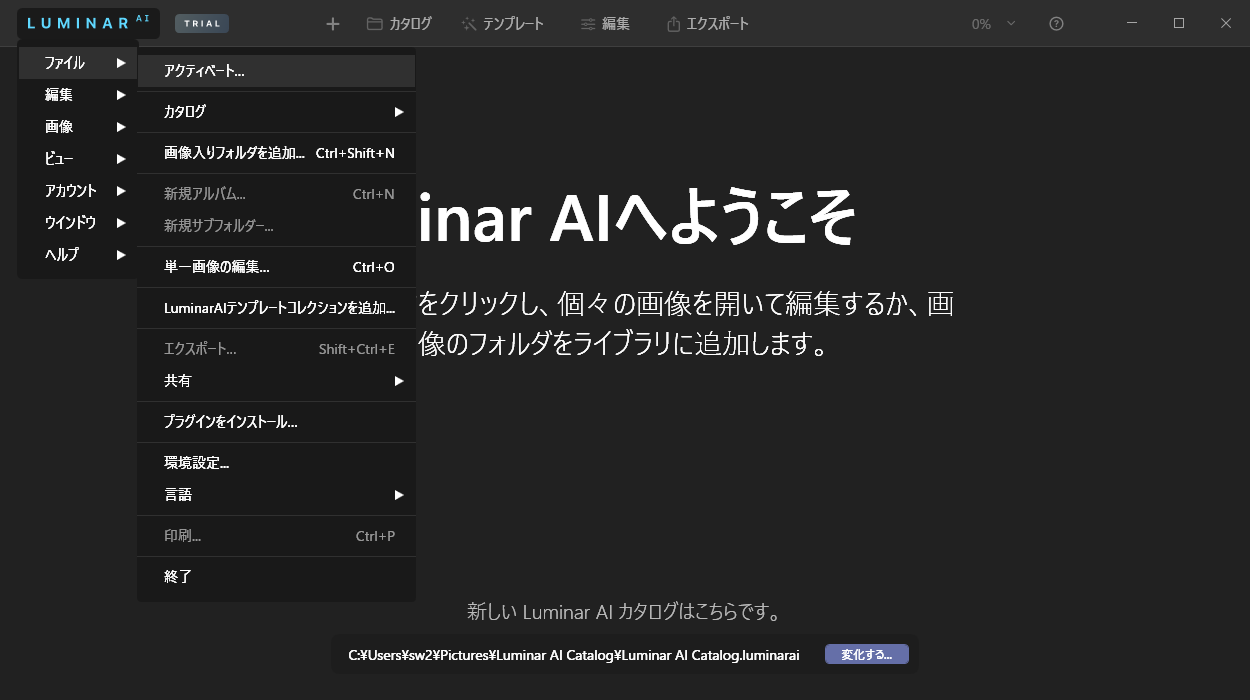1250x700 pixels.
Task: Expand the 言語 submenu
Action: (276, 495)
